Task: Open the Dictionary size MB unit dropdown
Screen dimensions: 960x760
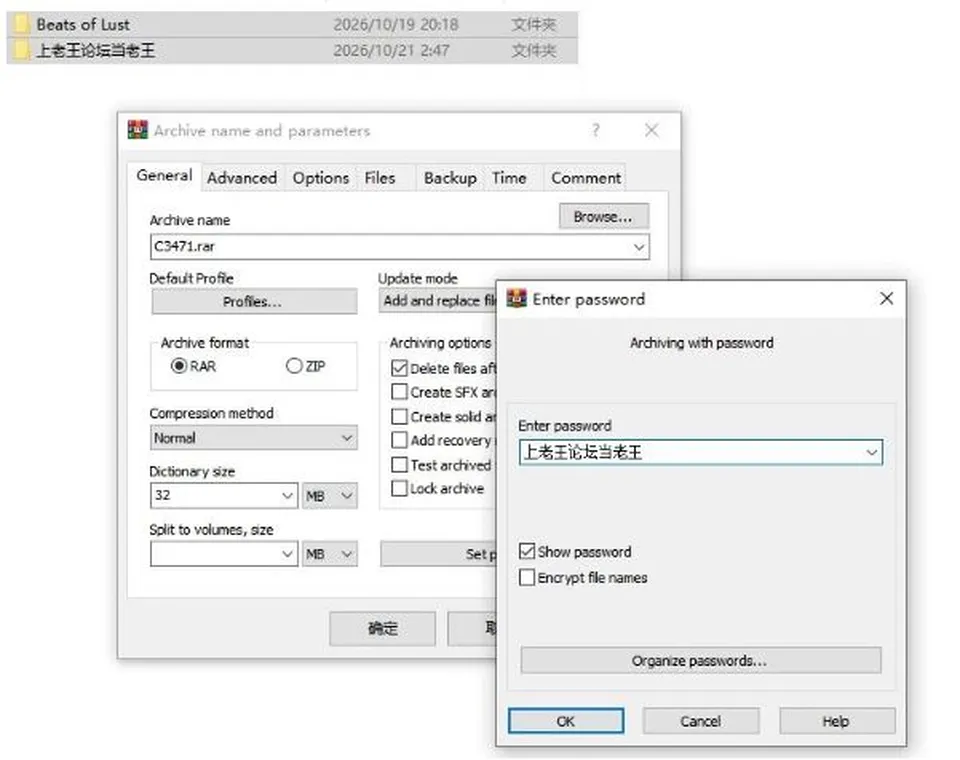Action: tap(329, 495)
